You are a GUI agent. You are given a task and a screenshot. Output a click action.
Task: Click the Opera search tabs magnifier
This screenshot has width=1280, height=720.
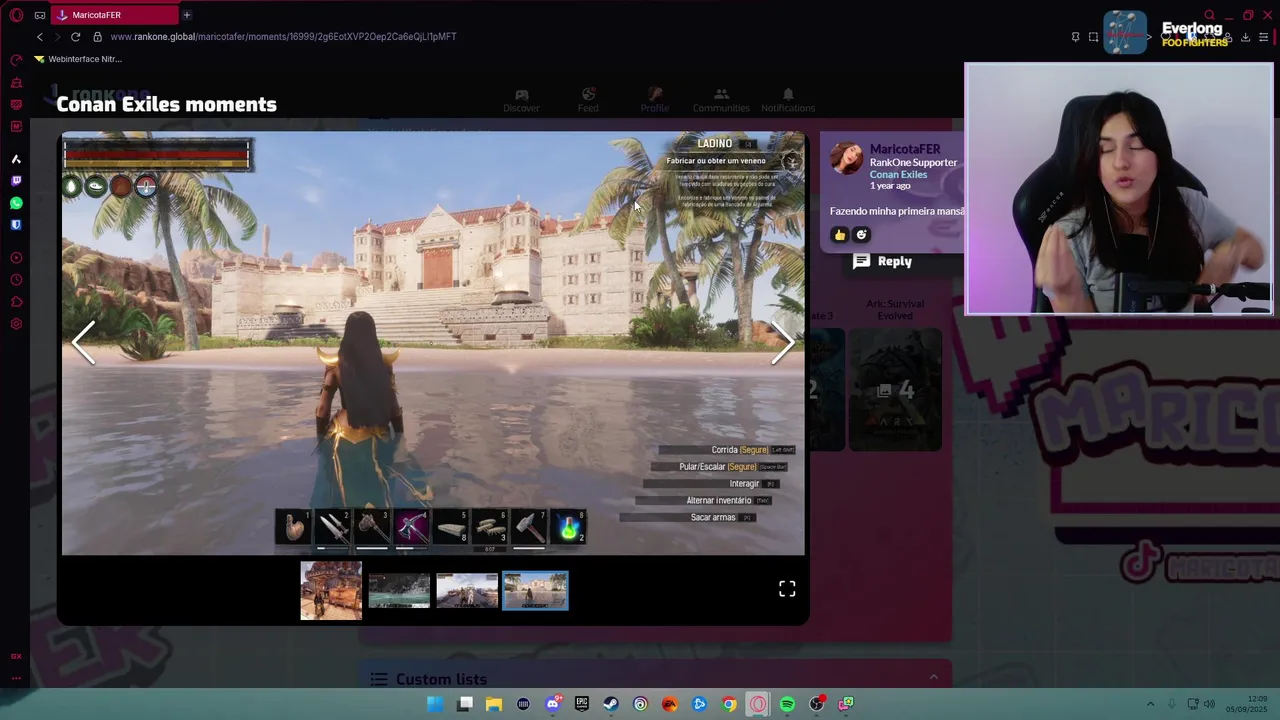pyautogui.click(x=1209, y=15)
